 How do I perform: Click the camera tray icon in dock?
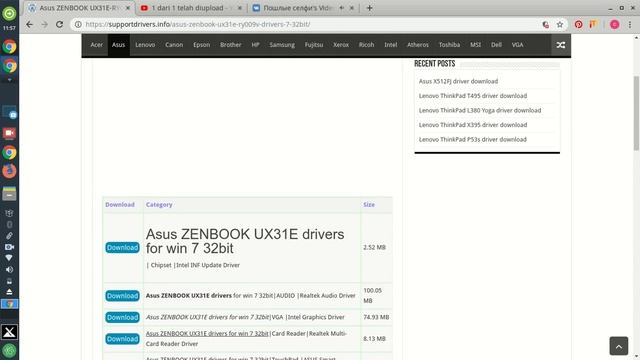9,247
